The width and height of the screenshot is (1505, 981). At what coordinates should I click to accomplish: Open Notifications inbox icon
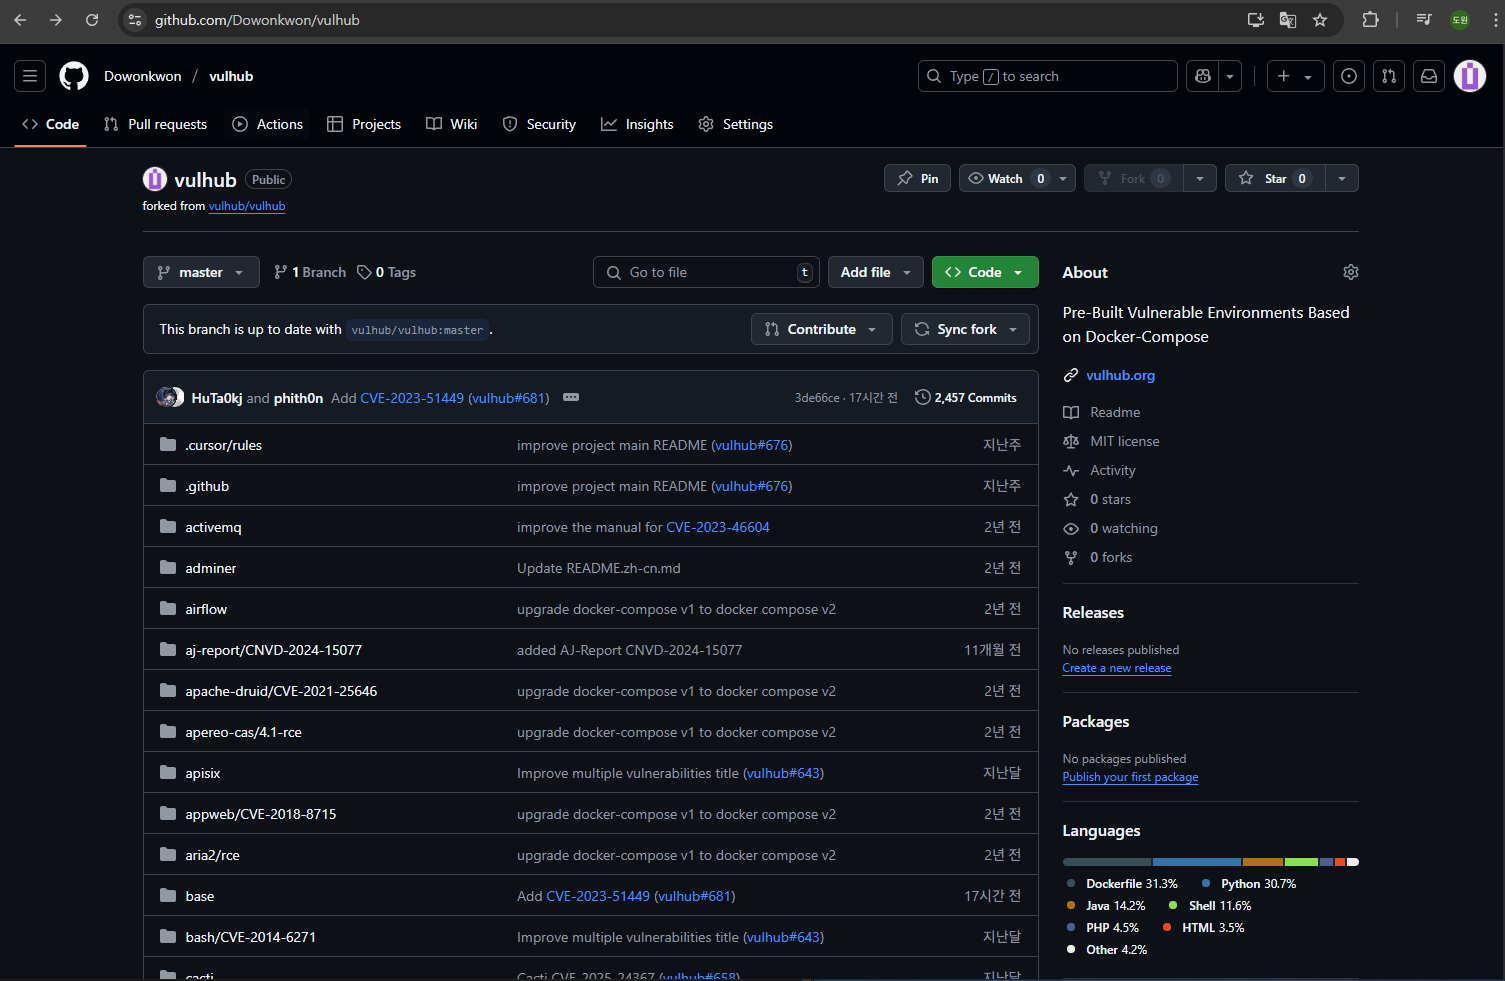1429,76
